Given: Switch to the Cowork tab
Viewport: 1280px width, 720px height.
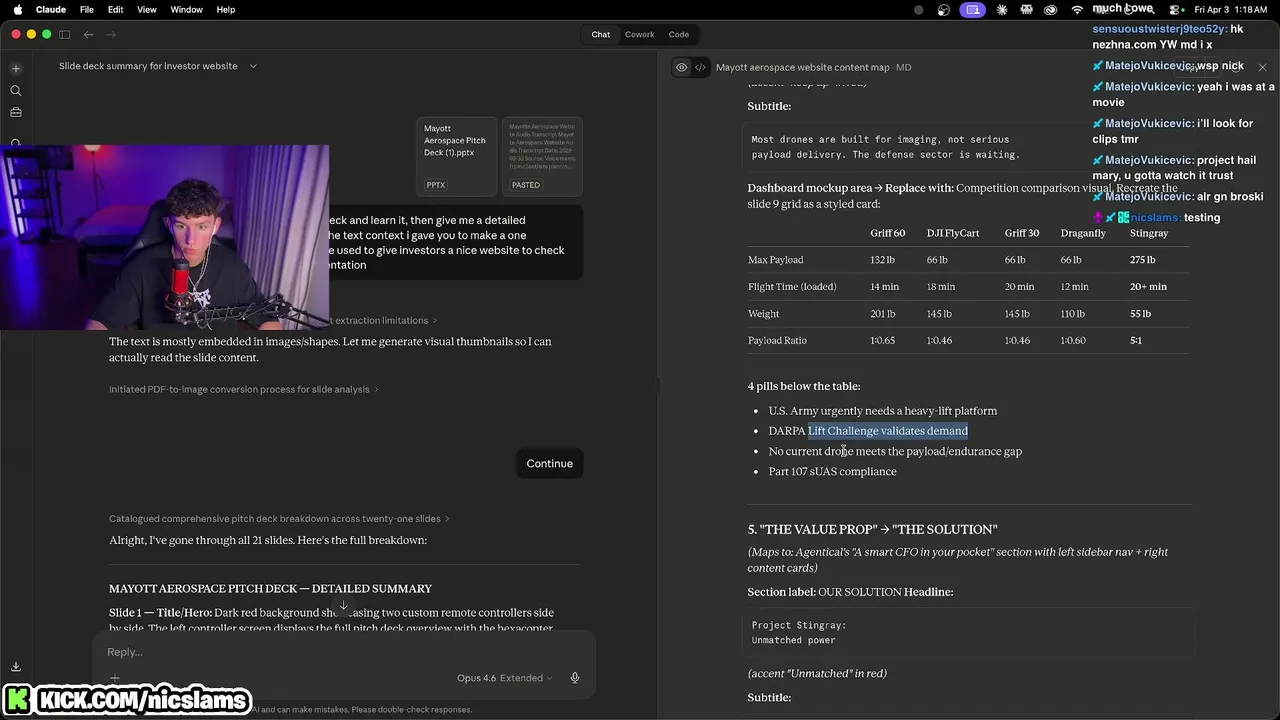Looking at the screenshot, I should 640,34.
